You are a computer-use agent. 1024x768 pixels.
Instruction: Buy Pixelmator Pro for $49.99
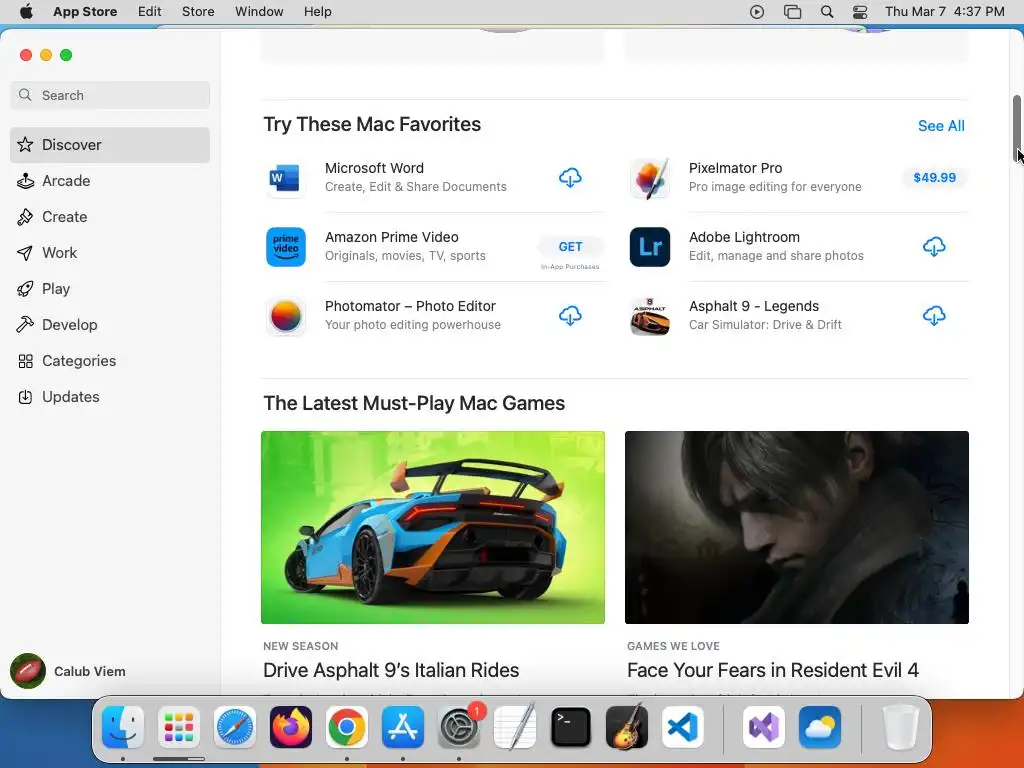point(935,178)
